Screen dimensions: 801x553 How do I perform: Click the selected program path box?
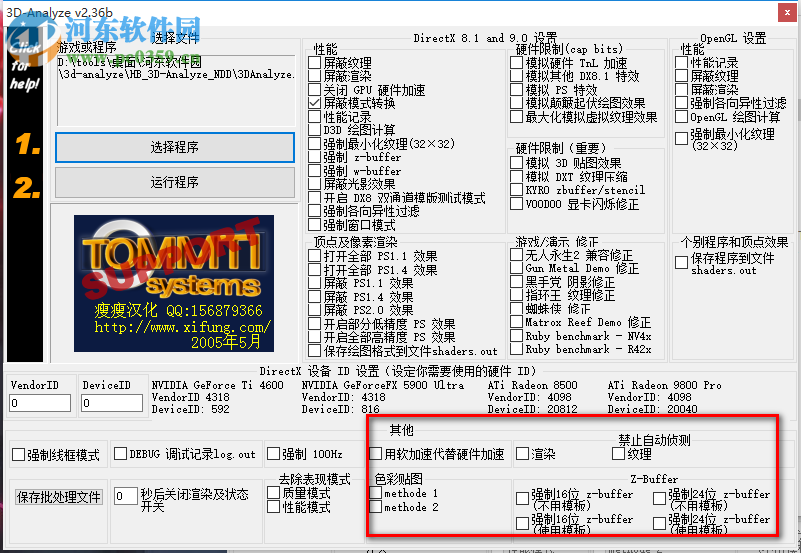tap(176, 90)
